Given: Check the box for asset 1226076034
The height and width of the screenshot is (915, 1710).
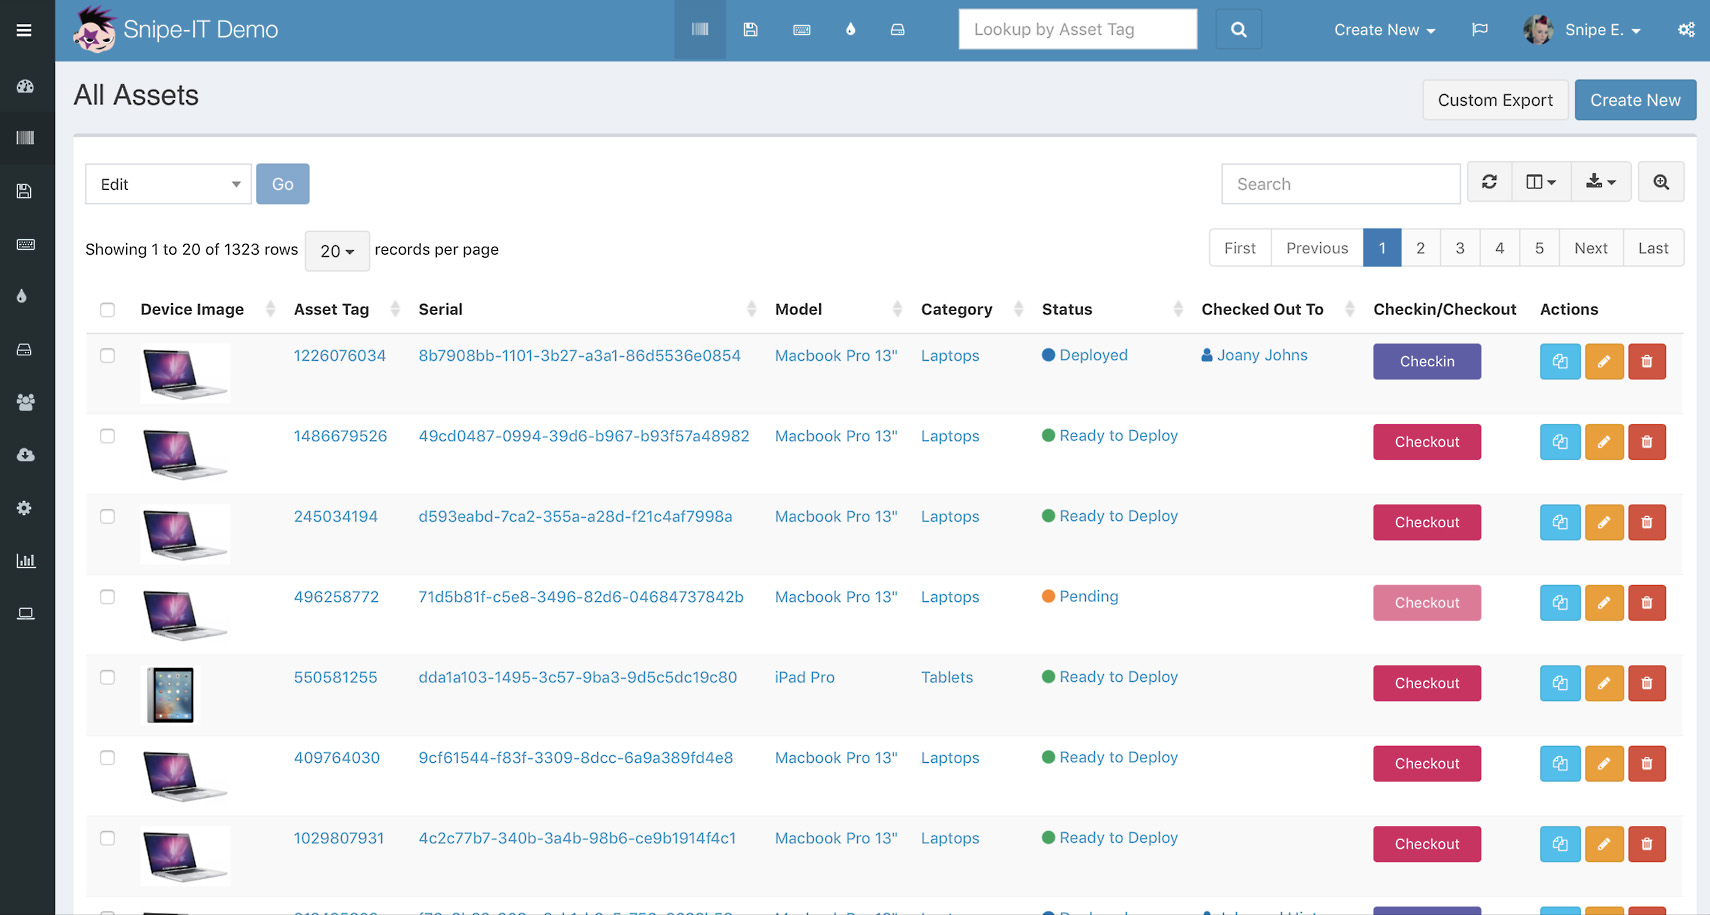Looking at the screenshot, I should [108, 356].
